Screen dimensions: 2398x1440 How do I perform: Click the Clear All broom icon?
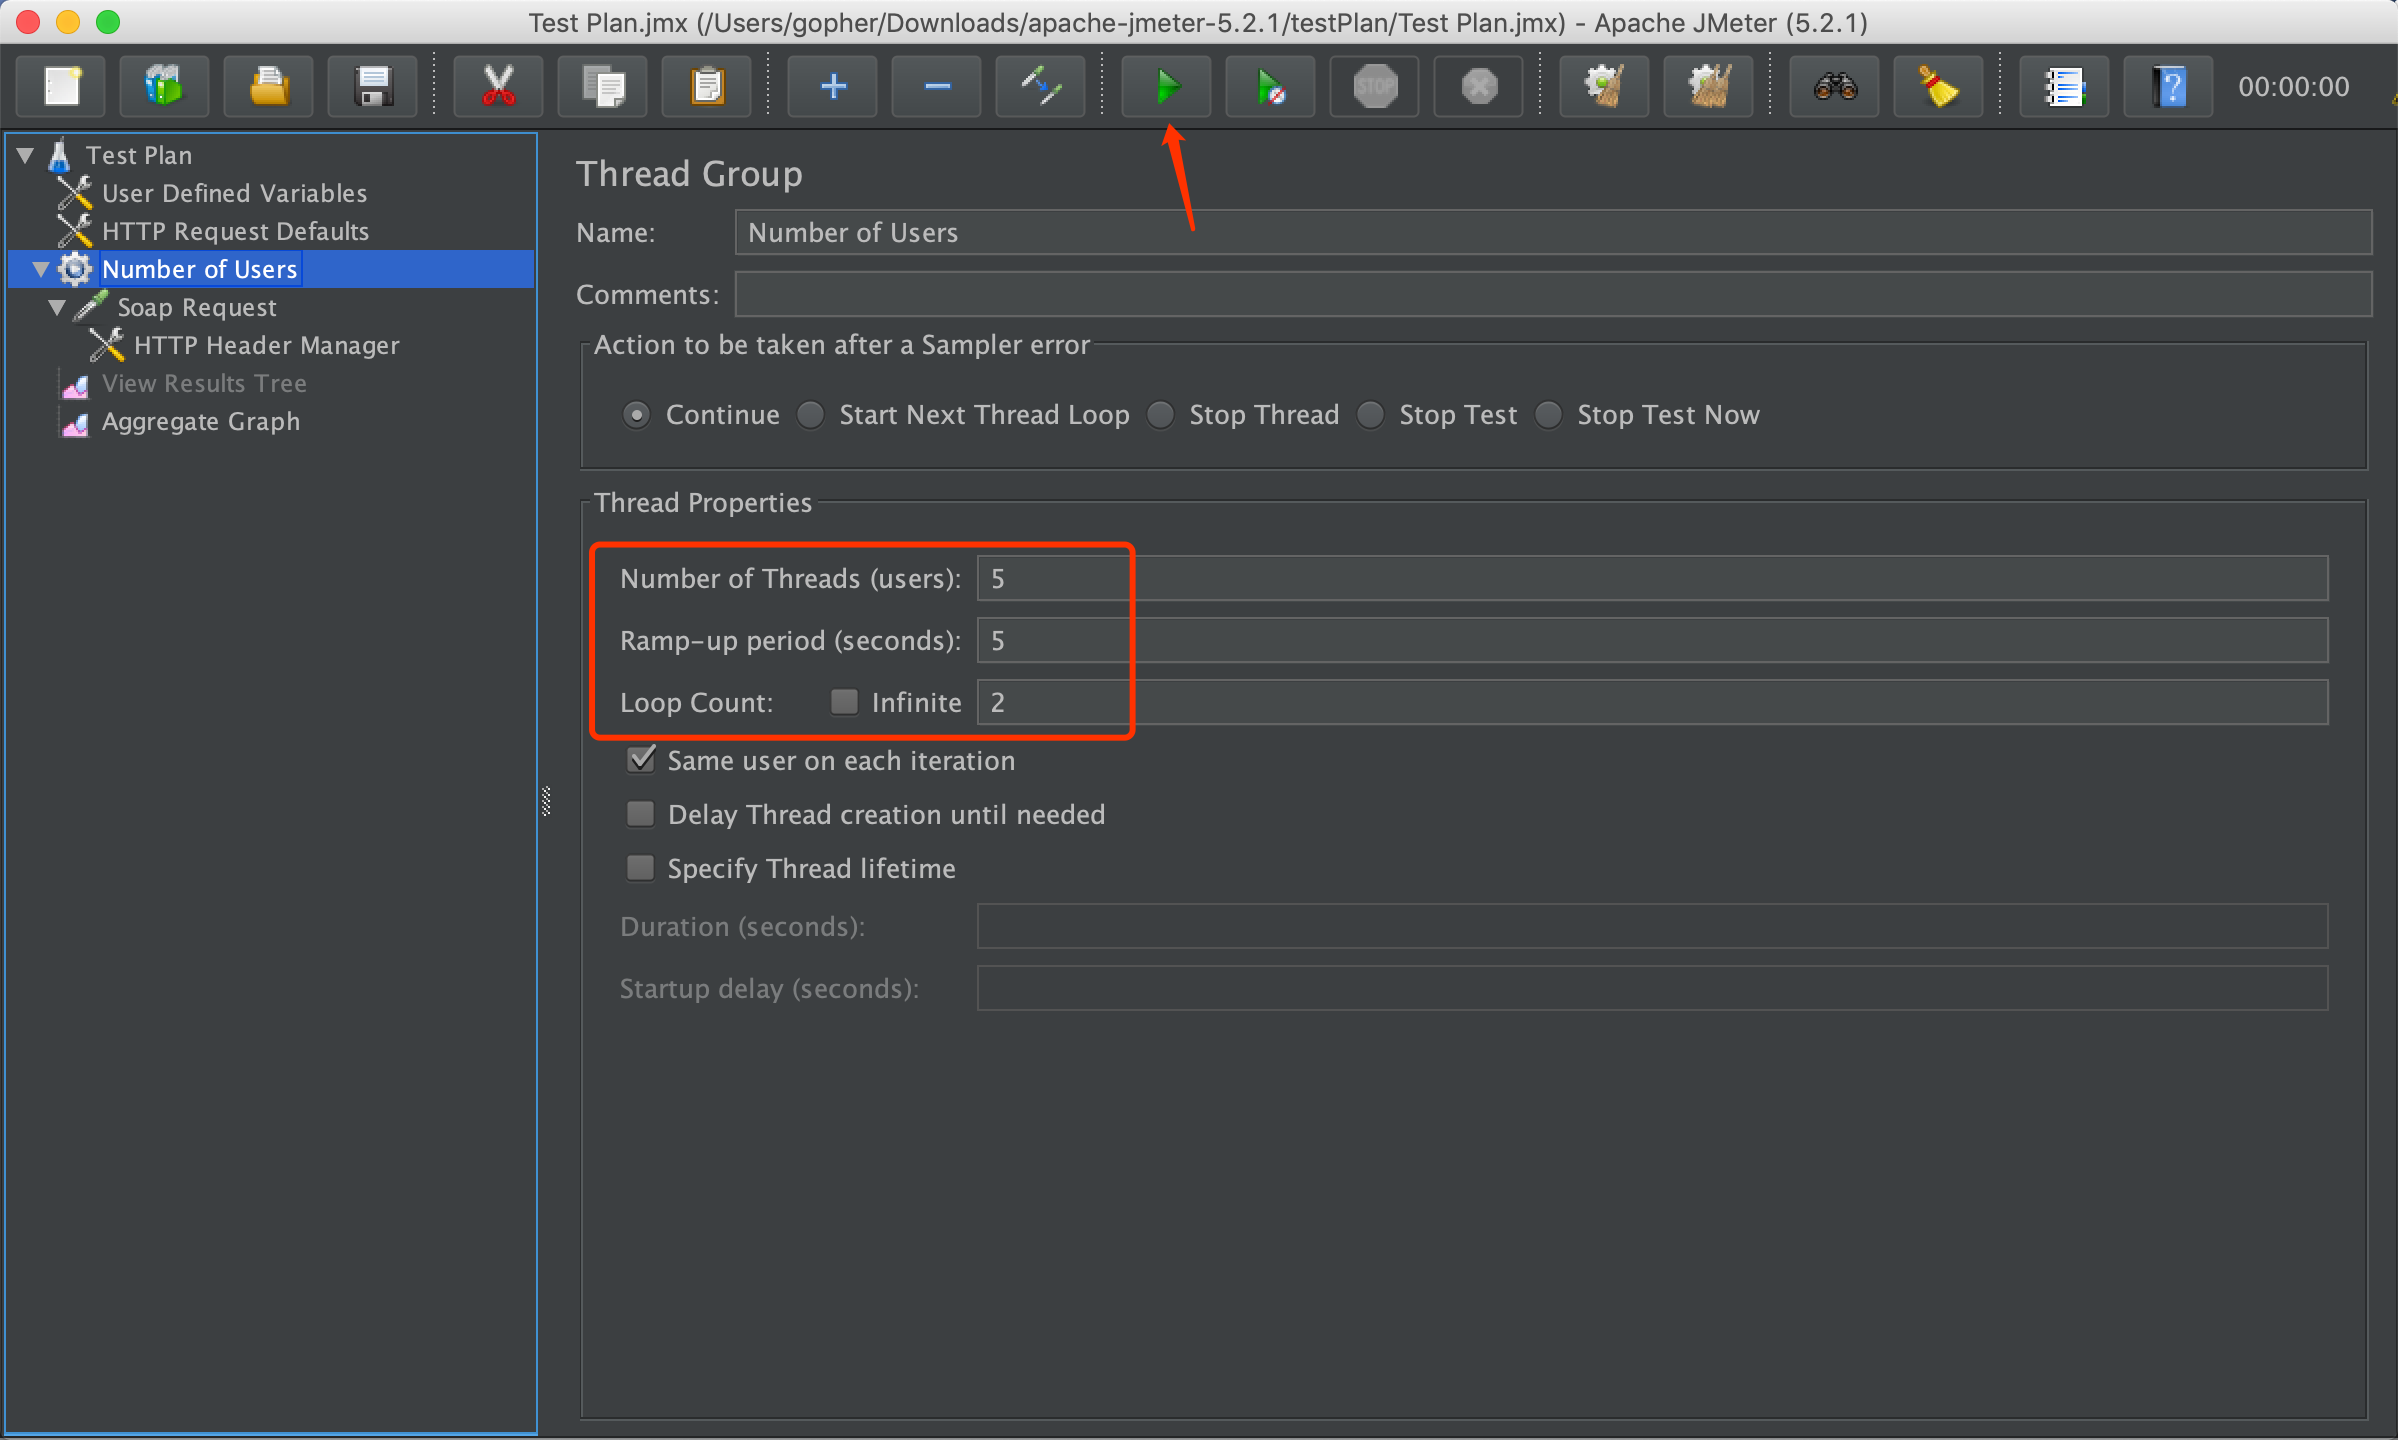click(x=1708, y=87)
